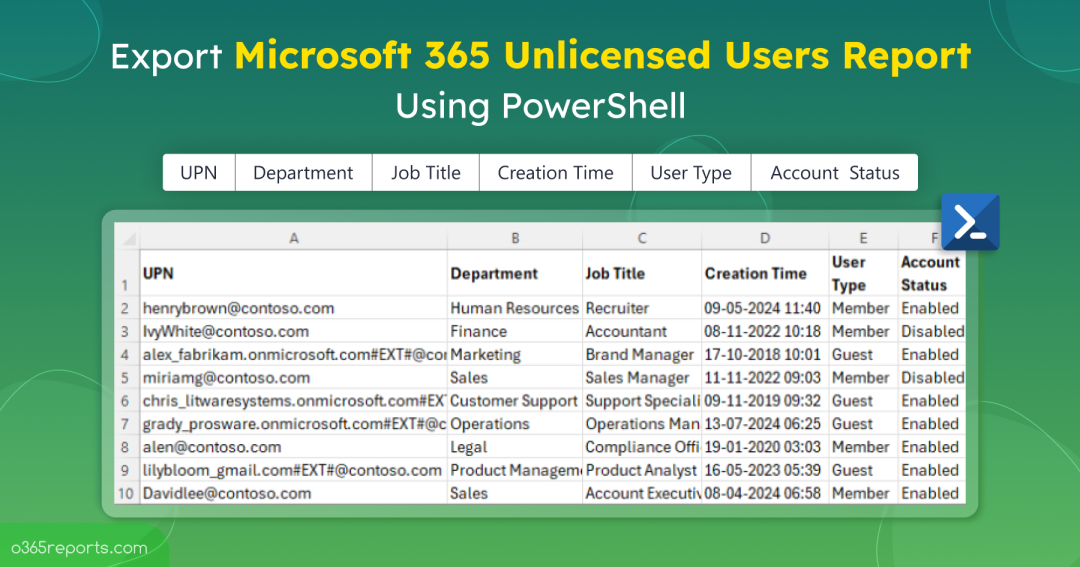Click the Operations department cell
1080x567 pixels.
tap(515, 424)
